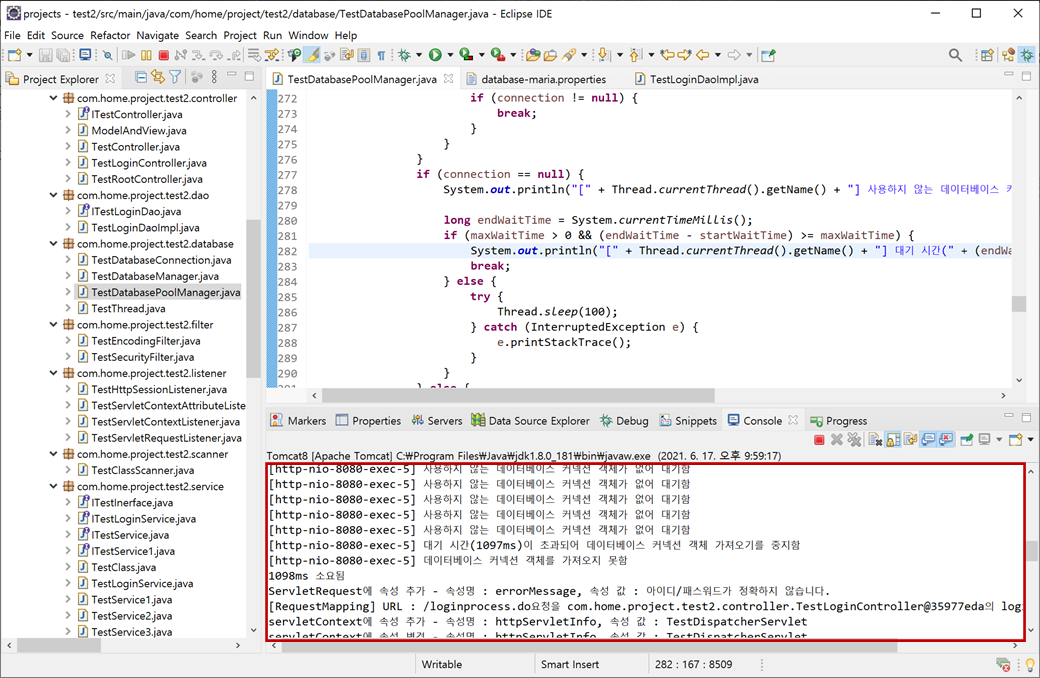Click Collapse All in Project Explorer

141,78
